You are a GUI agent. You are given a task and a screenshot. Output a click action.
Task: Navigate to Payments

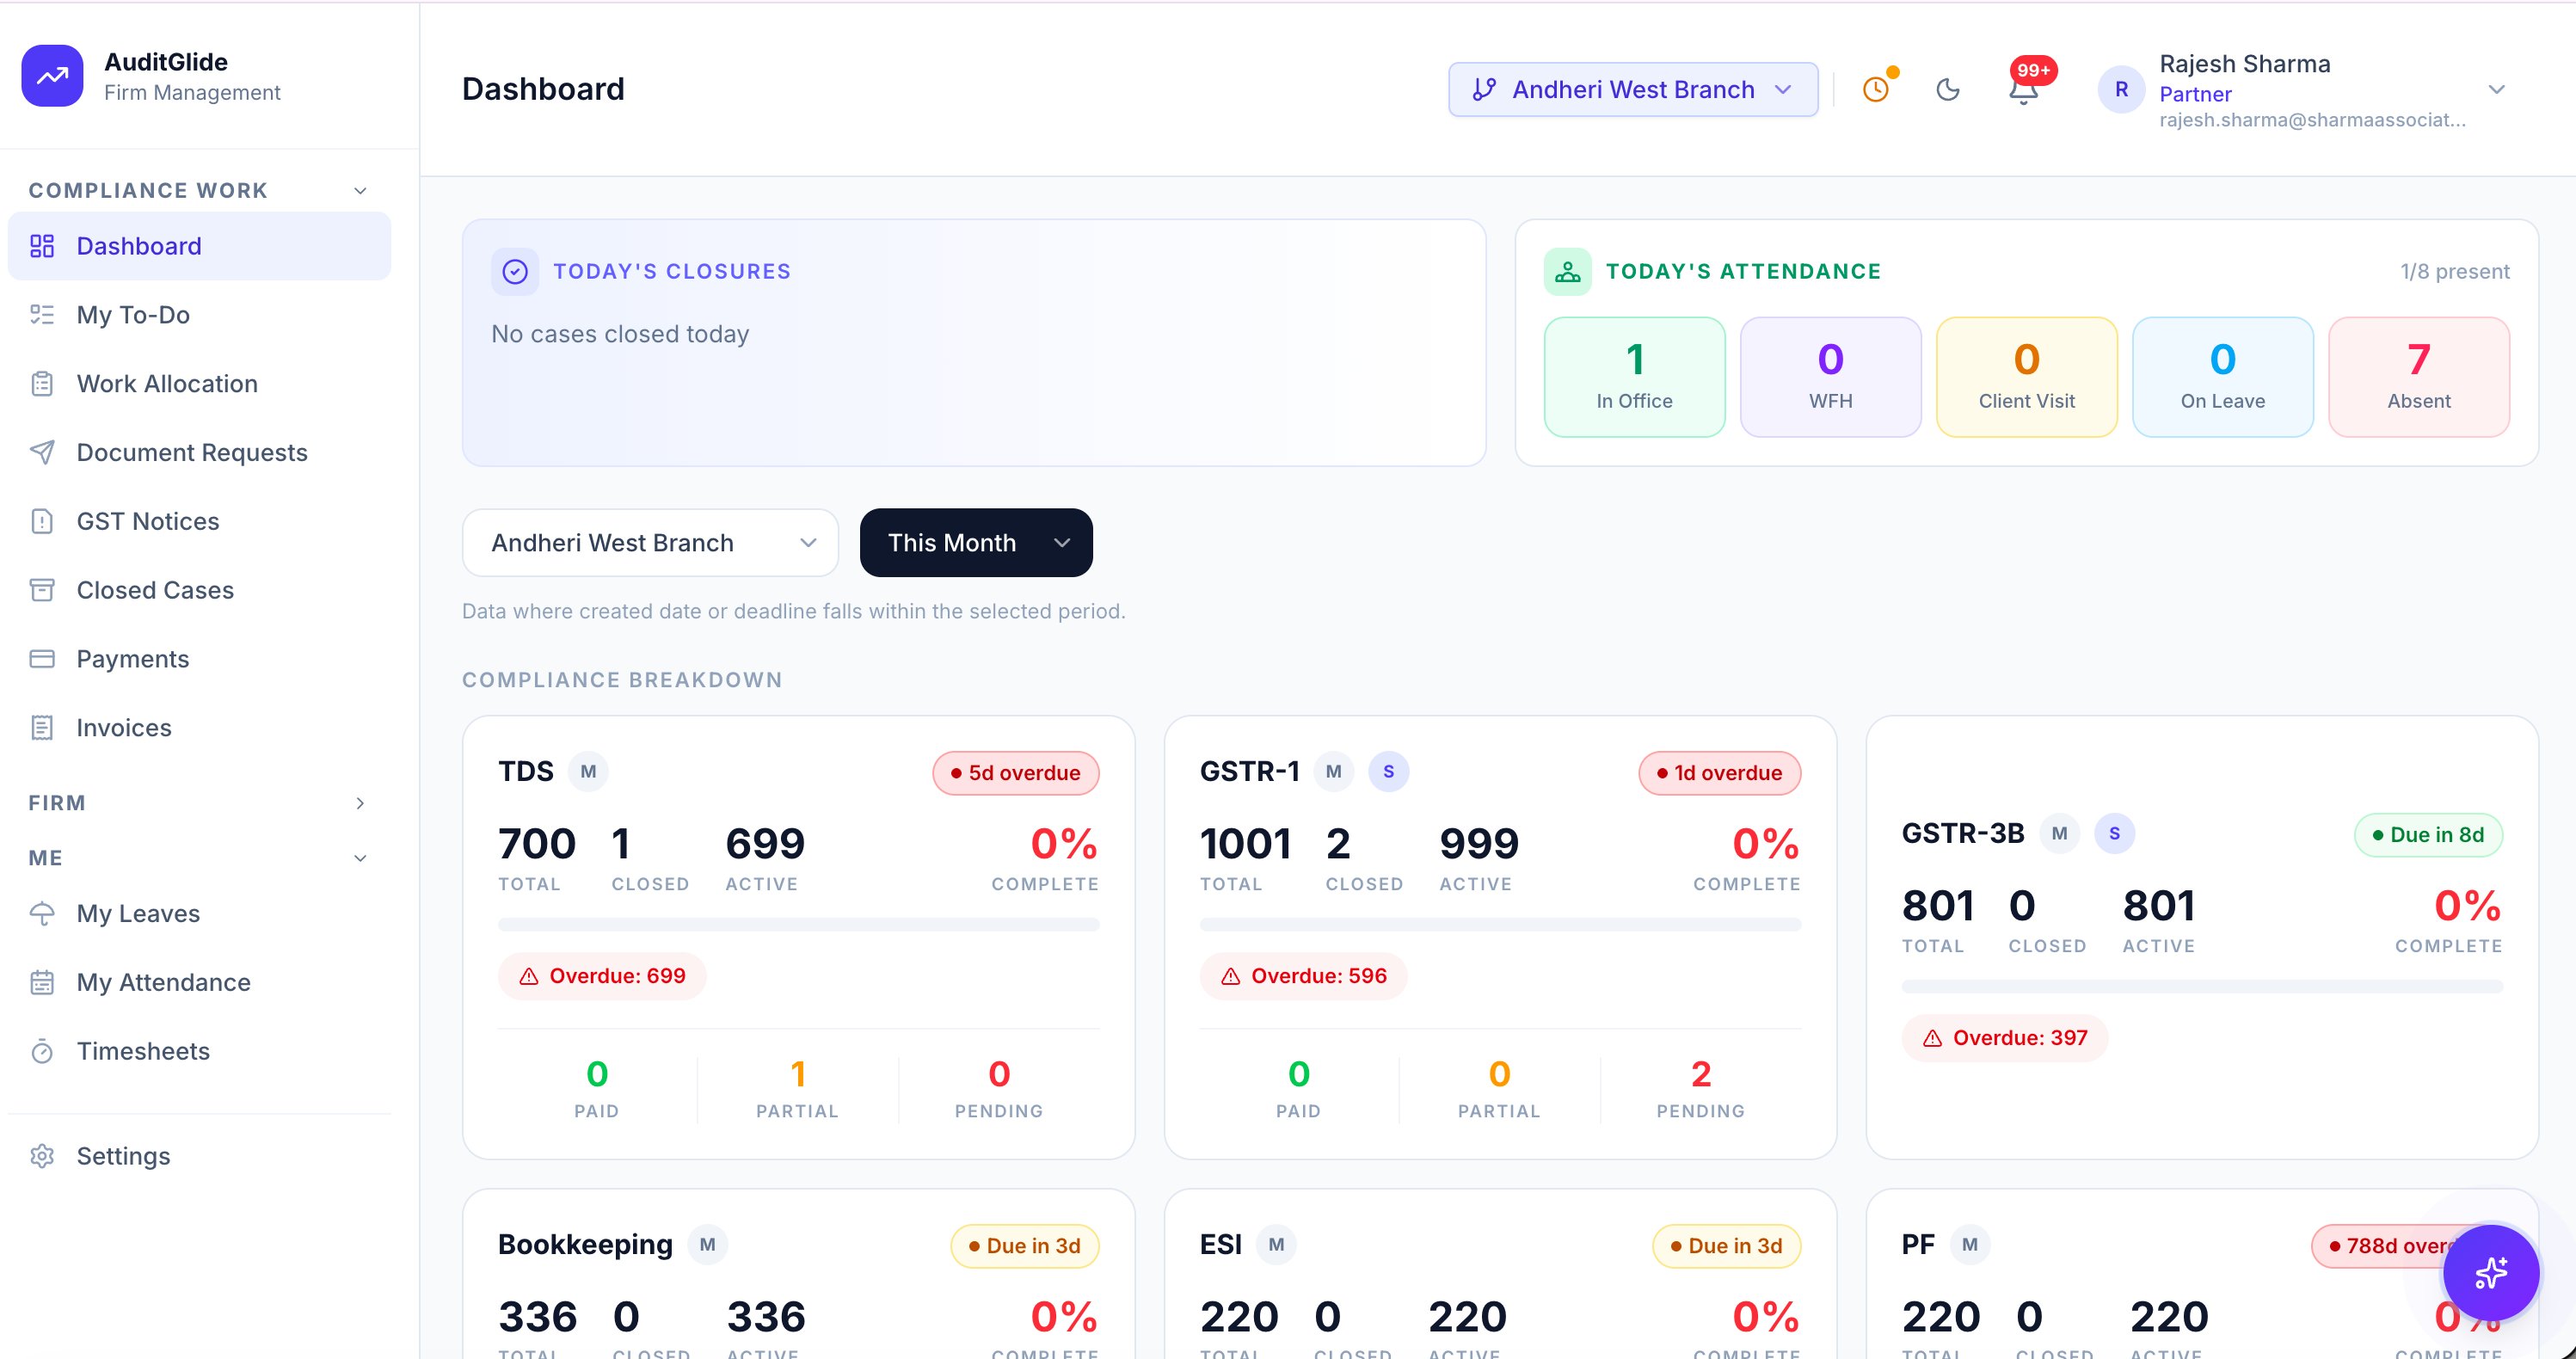point(200,659)
